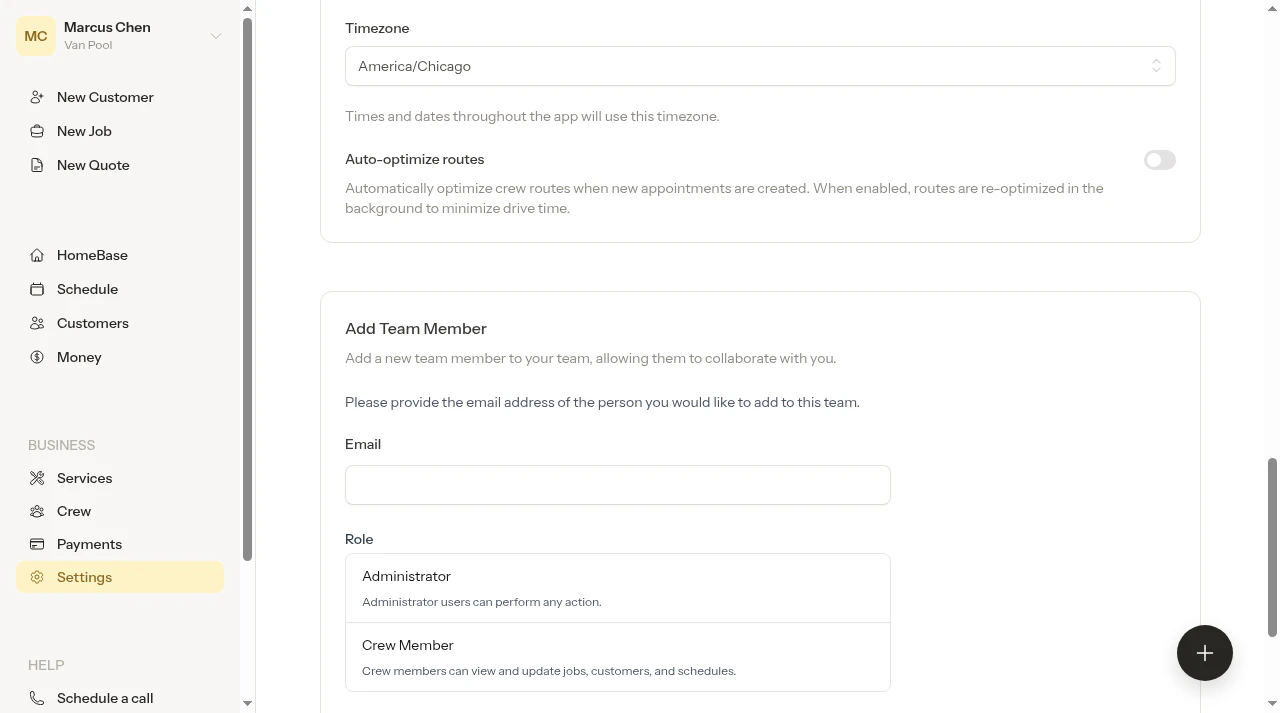The width and height of the screenshot is (1280, 713).
Task: Click the Schedule calendar icon
Action: point(37,289)
